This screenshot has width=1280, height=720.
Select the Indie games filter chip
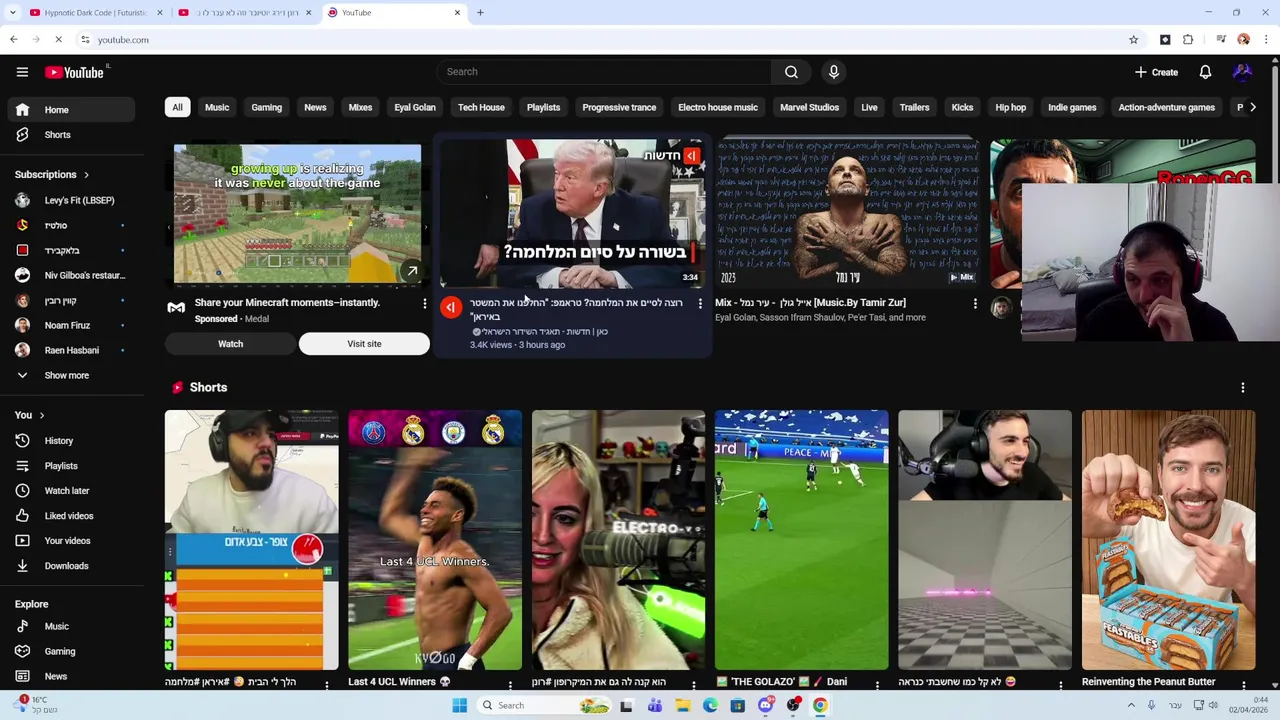[1072, 108]
